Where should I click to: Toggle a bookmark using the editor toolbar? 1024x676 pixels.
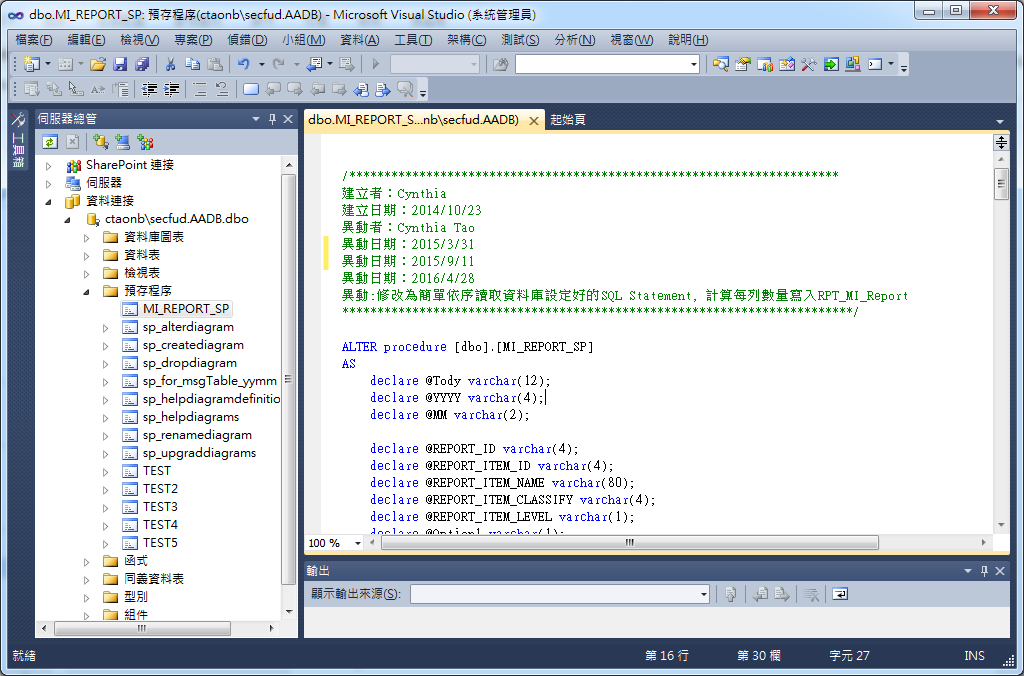click(252, 88)
